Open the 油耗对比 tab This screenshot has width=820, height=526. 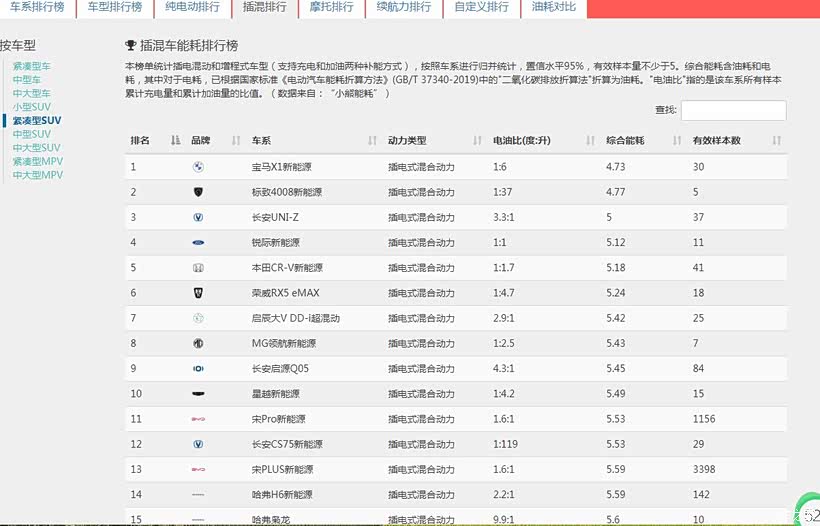554,7
